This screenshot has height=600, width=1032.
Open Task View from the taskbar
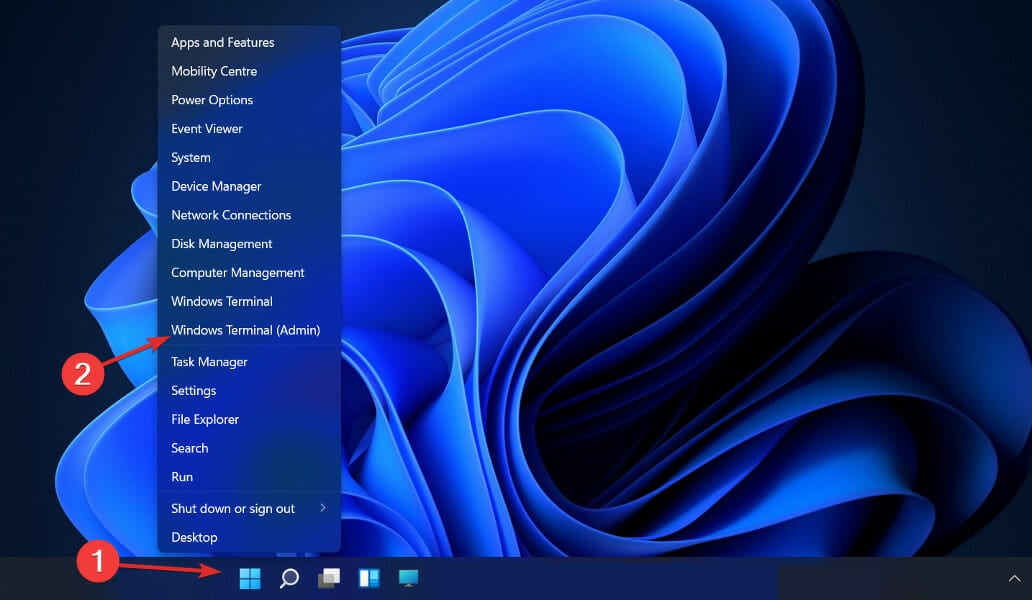pyautogui.click(x=329, y=578)
